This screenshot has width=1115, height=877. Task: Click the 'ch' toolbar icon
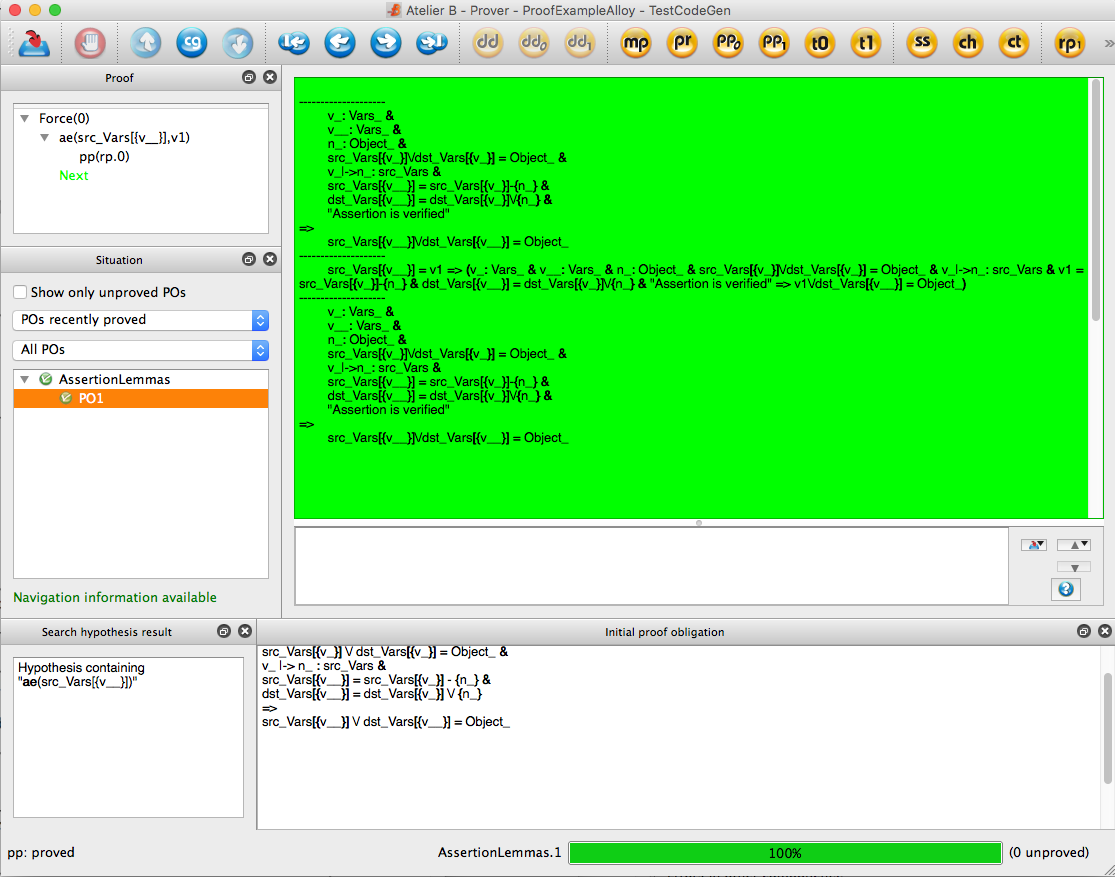(967, 43)
